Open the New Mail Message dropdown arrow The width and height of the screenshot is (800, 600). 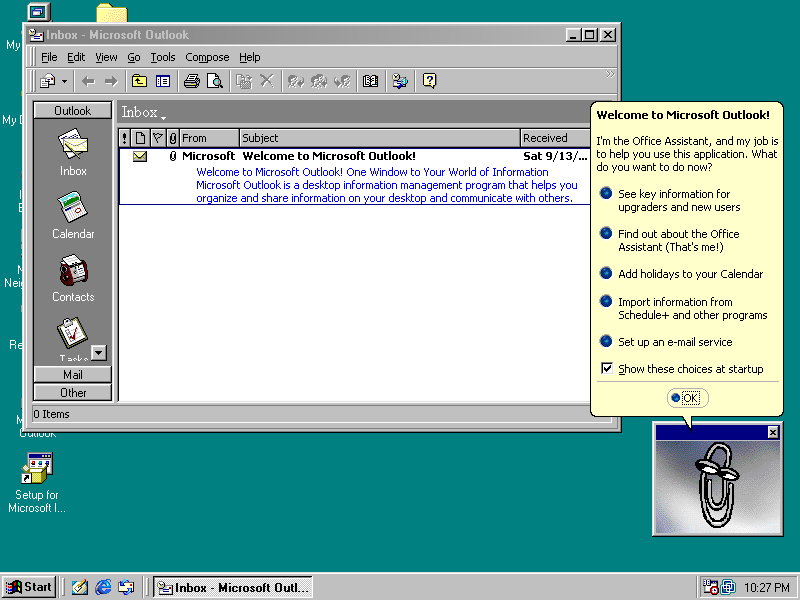tap(64, 81)
